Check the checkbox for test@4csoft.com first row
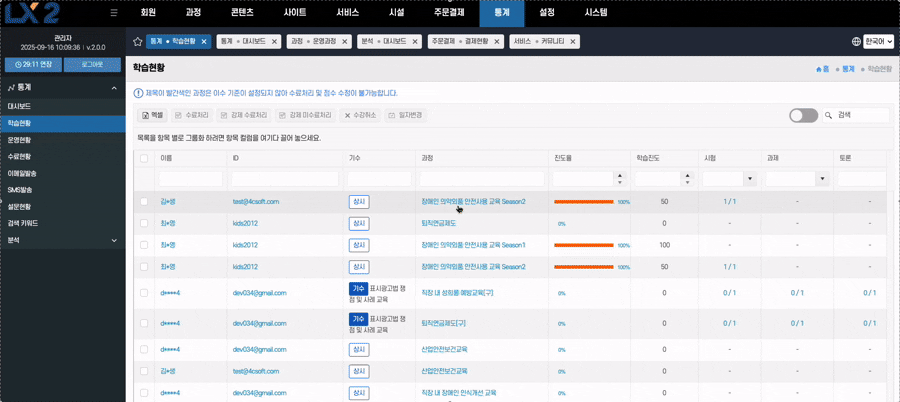 pyautogui.click(x=144, y=201)
